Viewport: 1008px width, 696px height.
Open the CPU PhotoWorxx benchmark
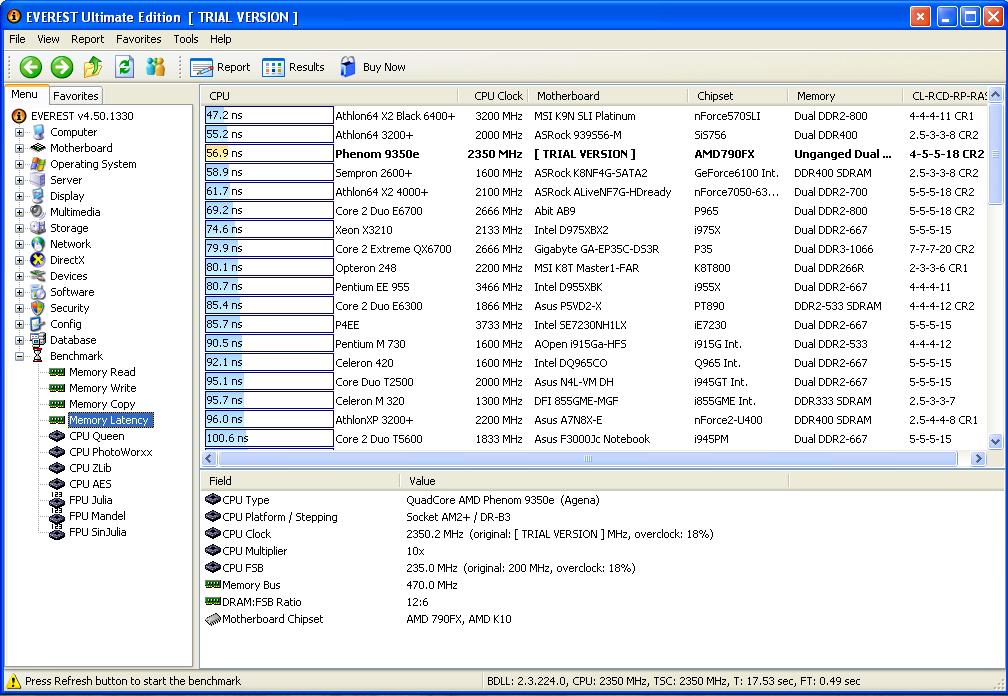click(111, 452)
